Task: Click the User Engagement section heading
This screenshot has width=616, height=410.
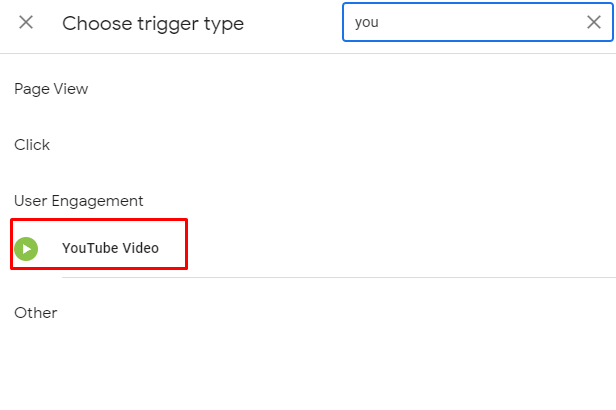Action: 79,201
